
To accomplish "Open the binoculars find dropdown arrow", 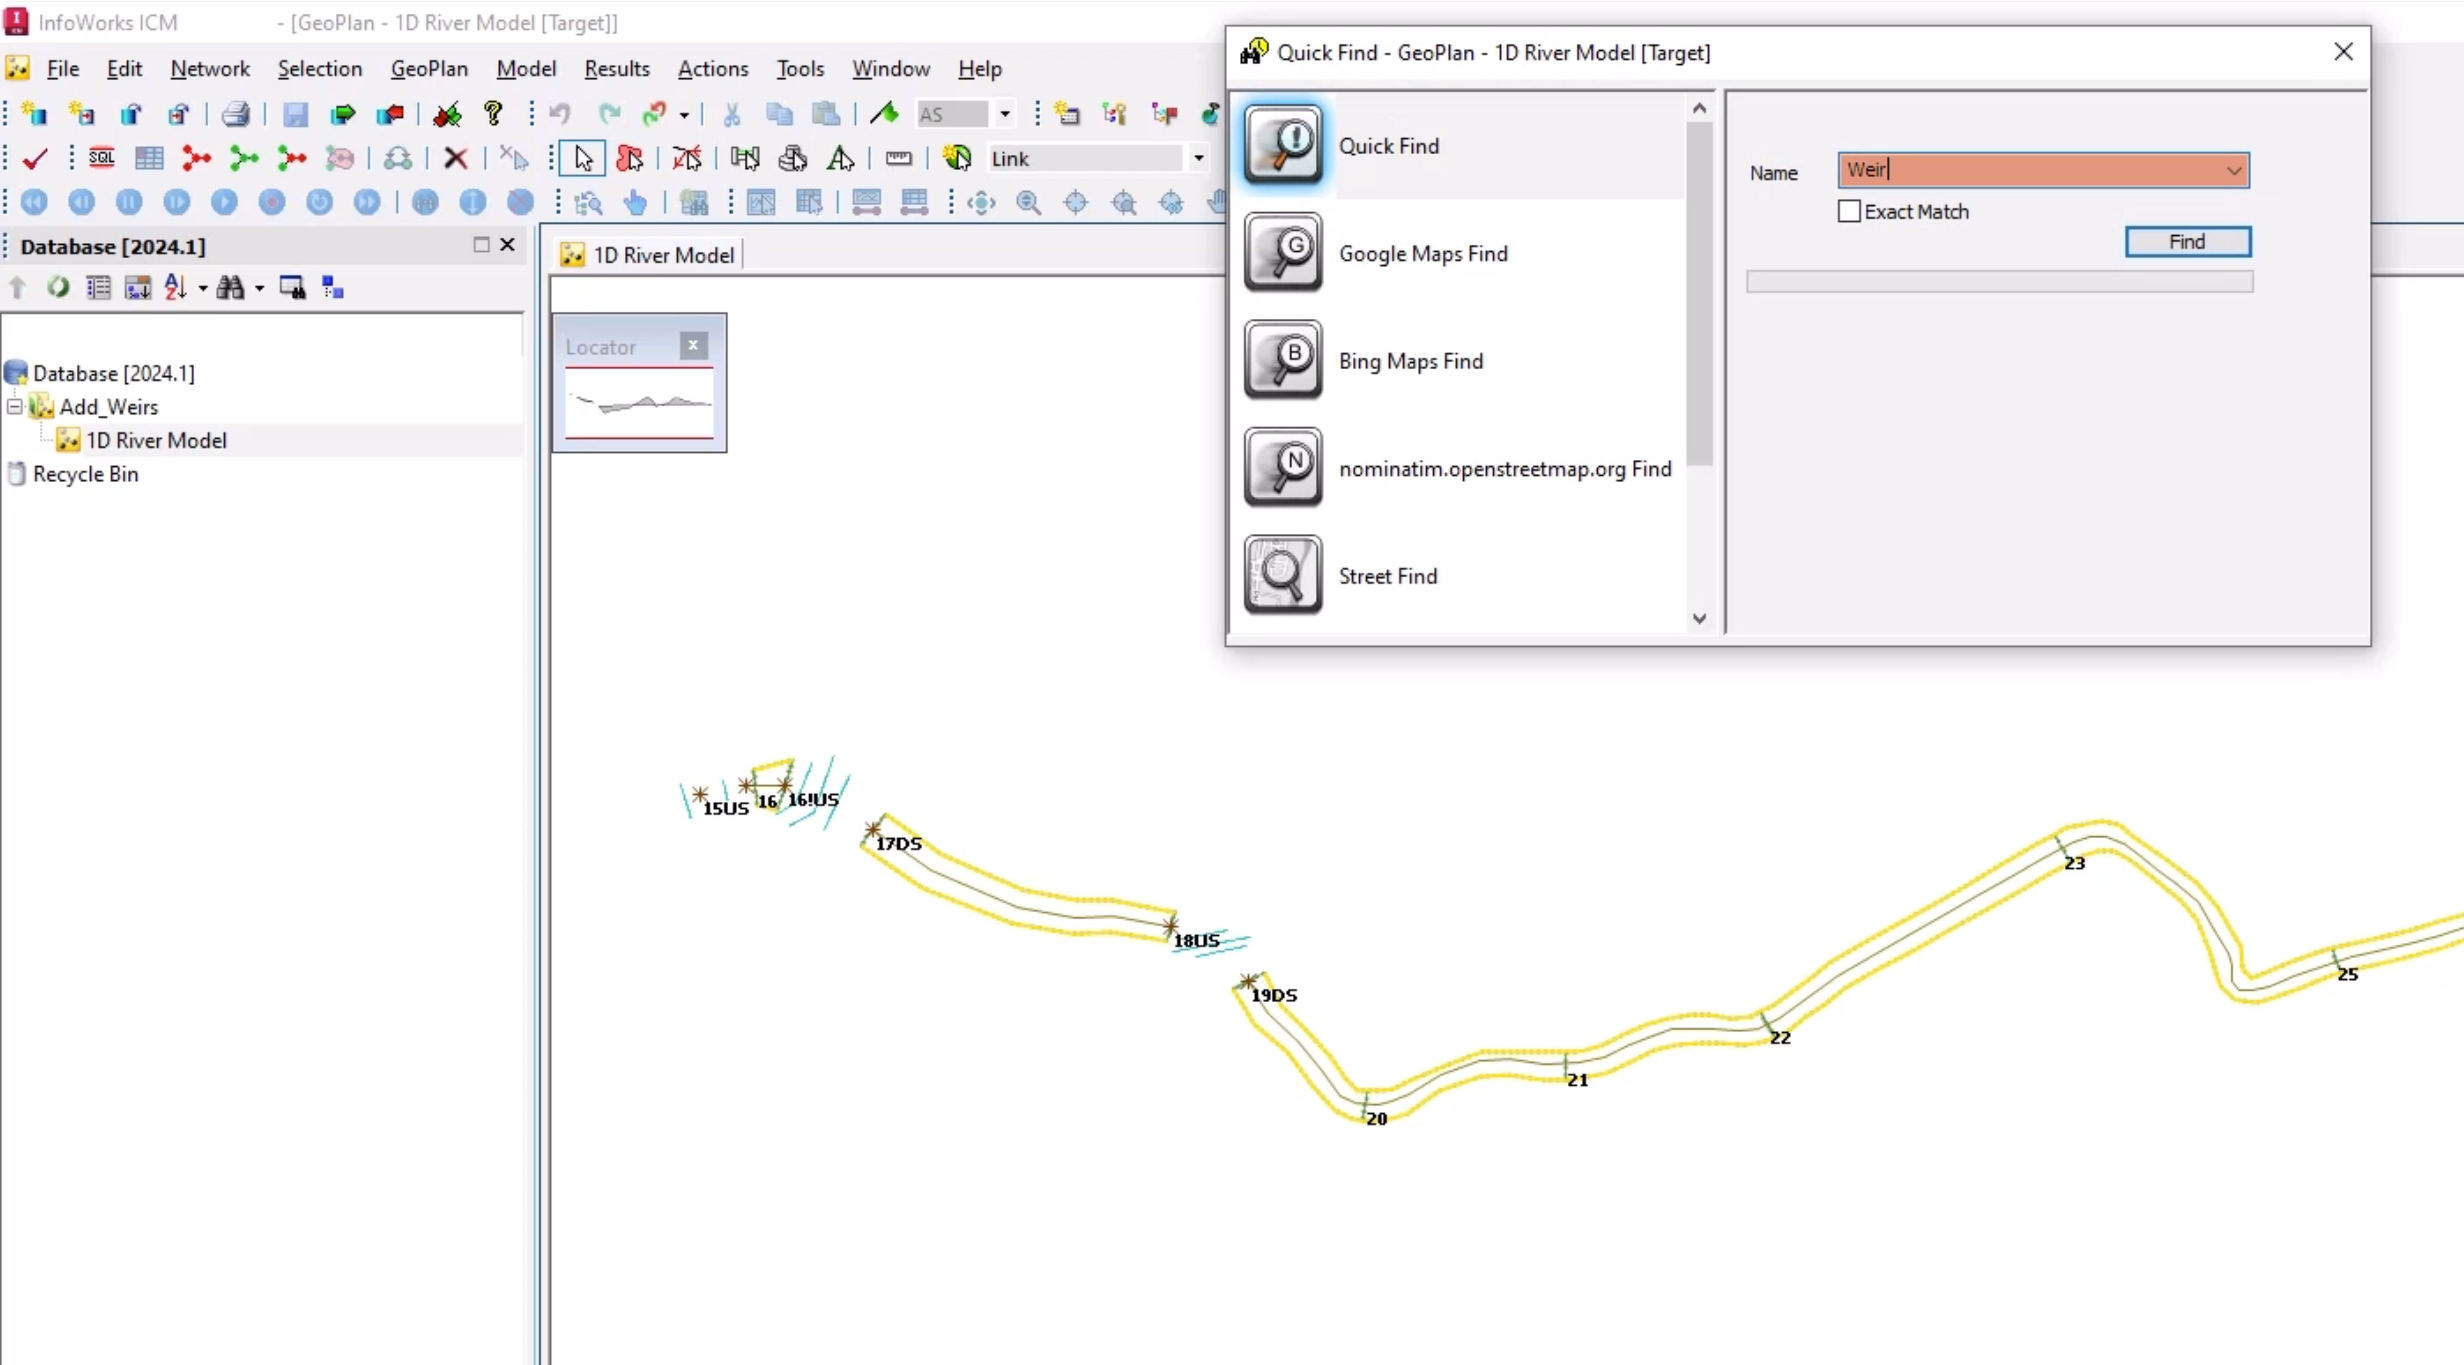I will coord(259,289).
